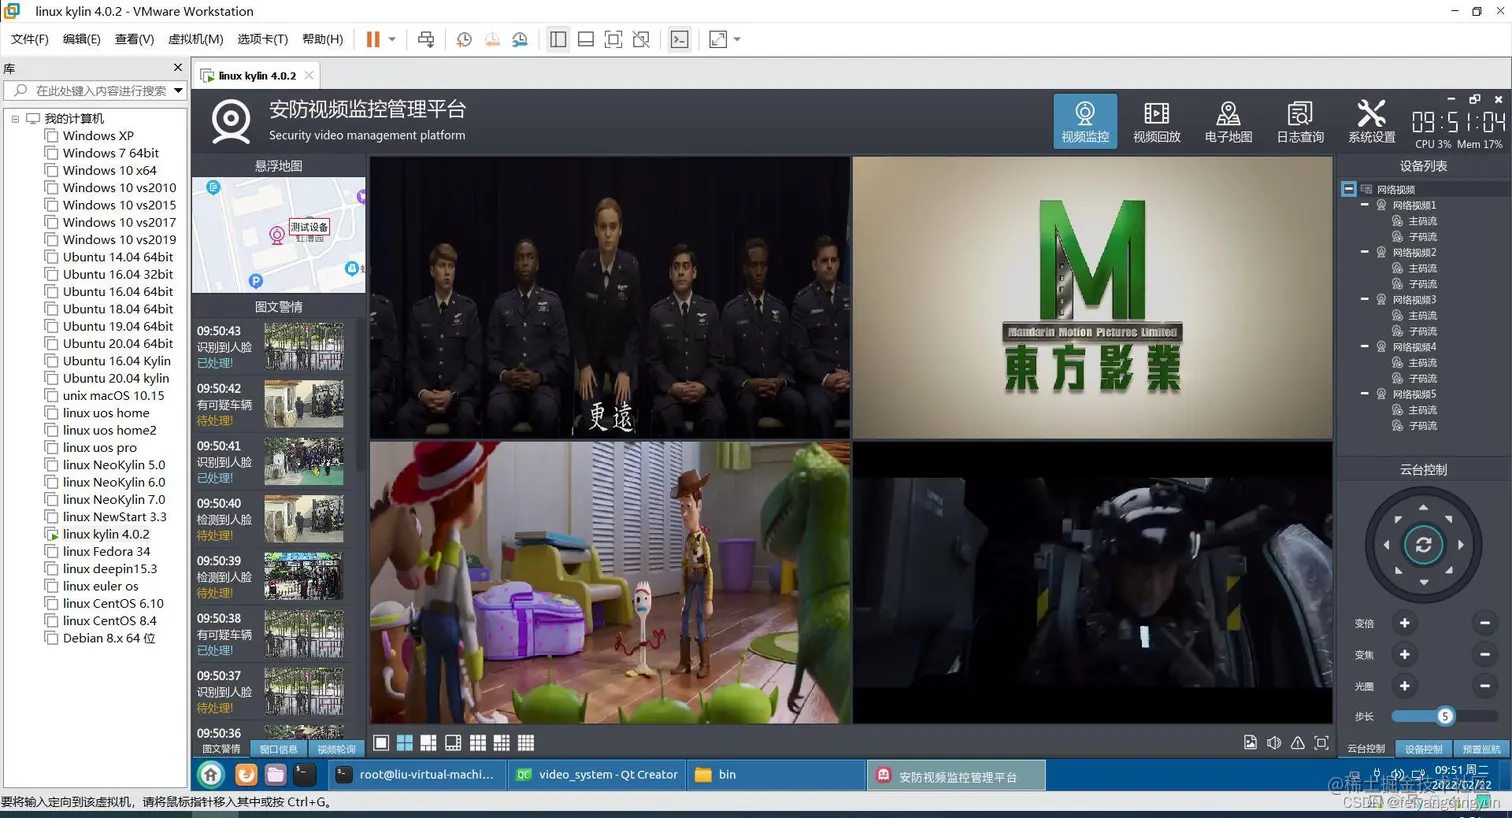
Task: Open the 电子地图 electronic map module
Action: 1228,121
